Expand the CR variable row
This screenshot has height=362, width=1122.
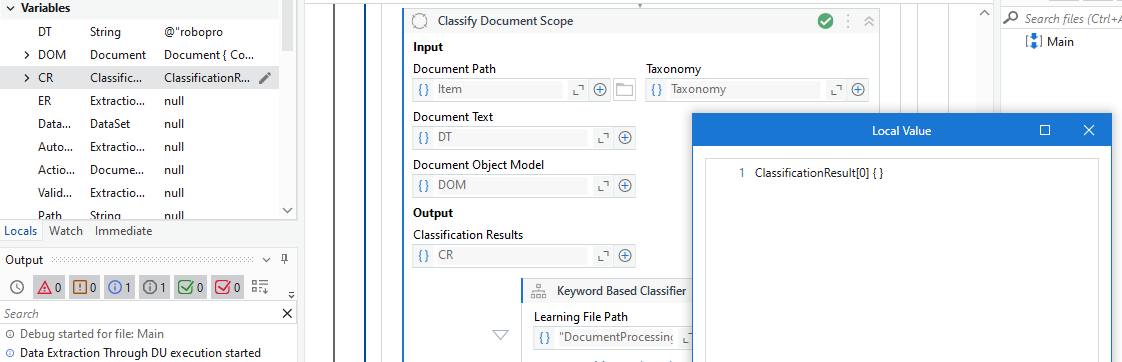tap(27, 78)
